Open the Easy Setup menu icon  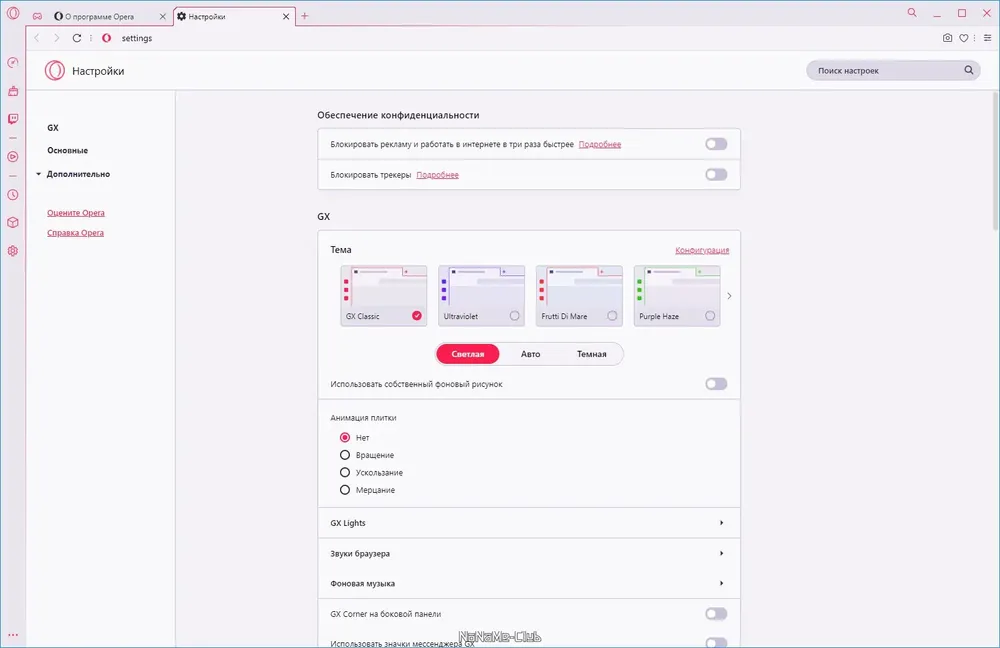coord(987,38)
